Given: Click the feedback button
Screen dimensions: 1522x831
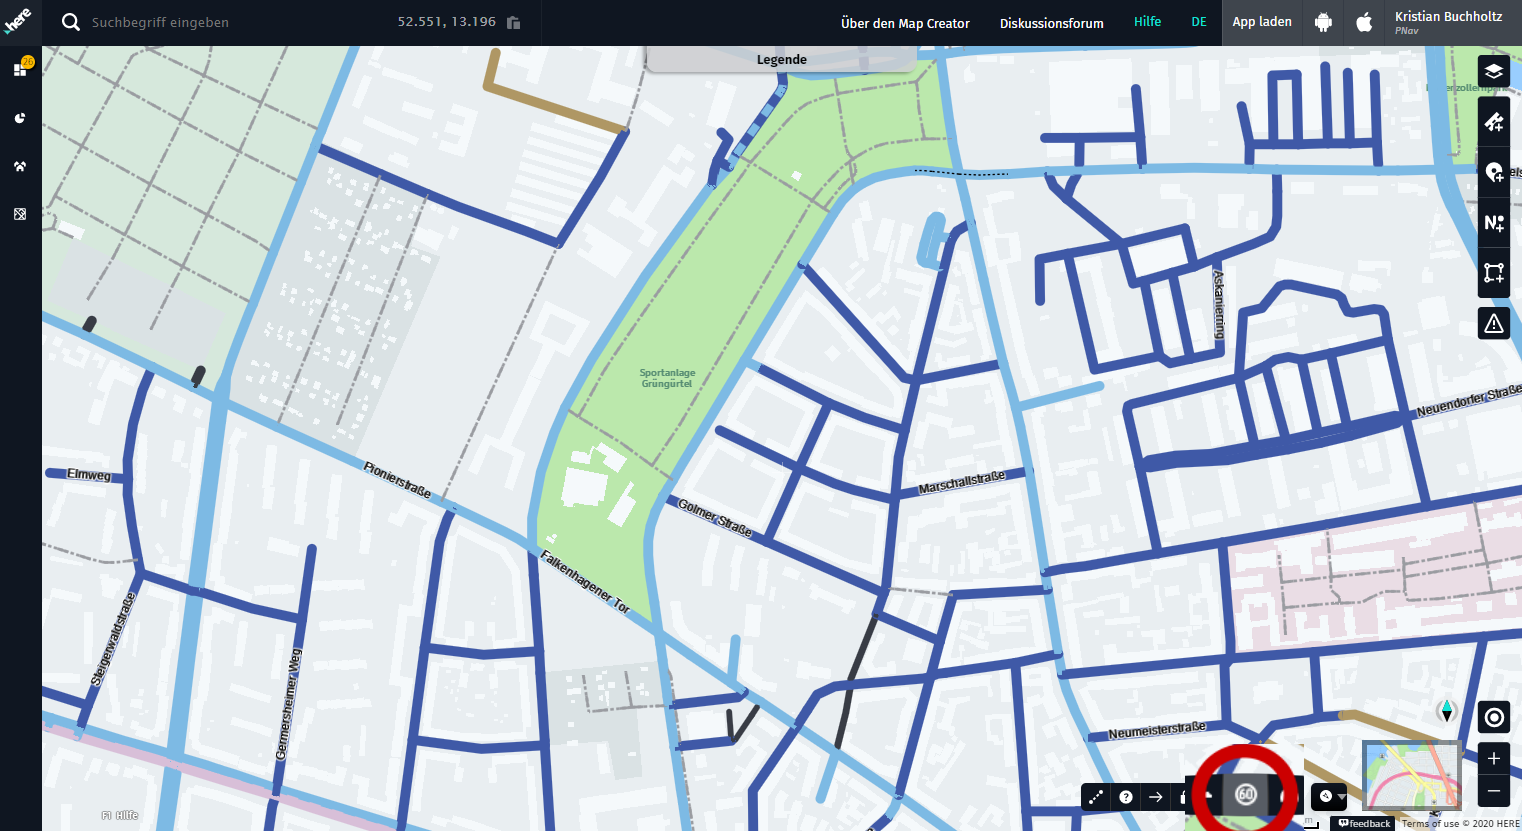Looking at the screenshot, I should [1365, 823].
